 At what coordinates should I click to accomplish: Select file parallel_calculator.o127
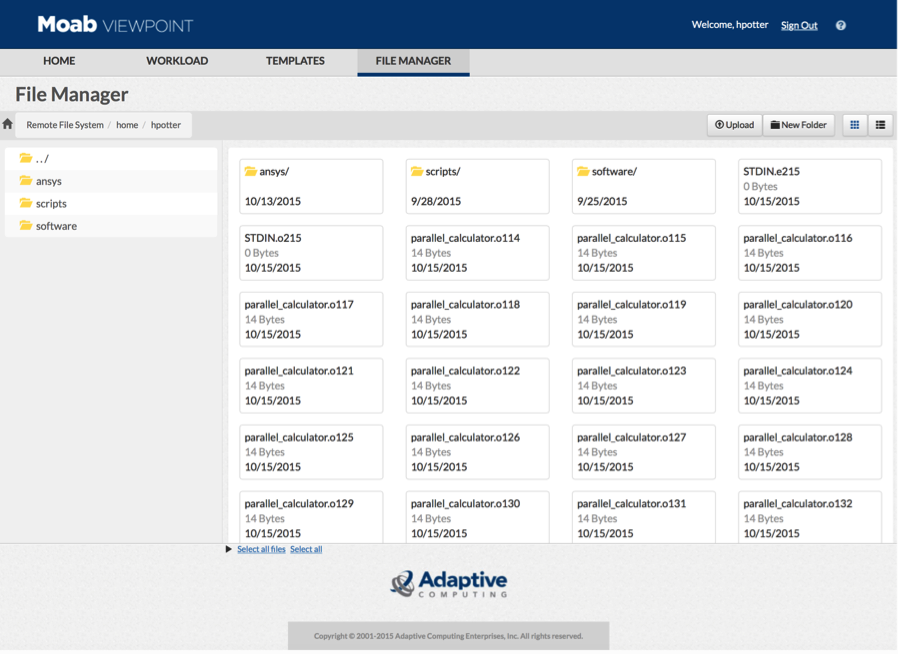644,453
